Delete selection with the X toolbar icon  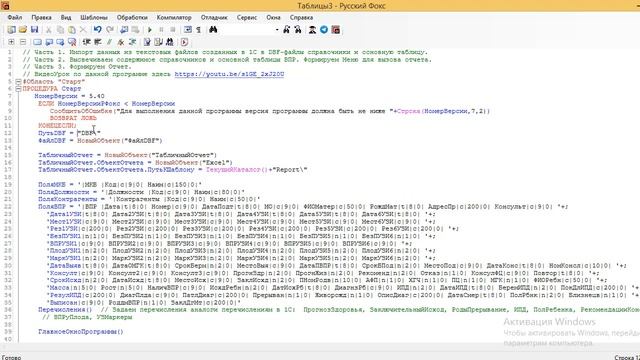[x=83, y=29]
